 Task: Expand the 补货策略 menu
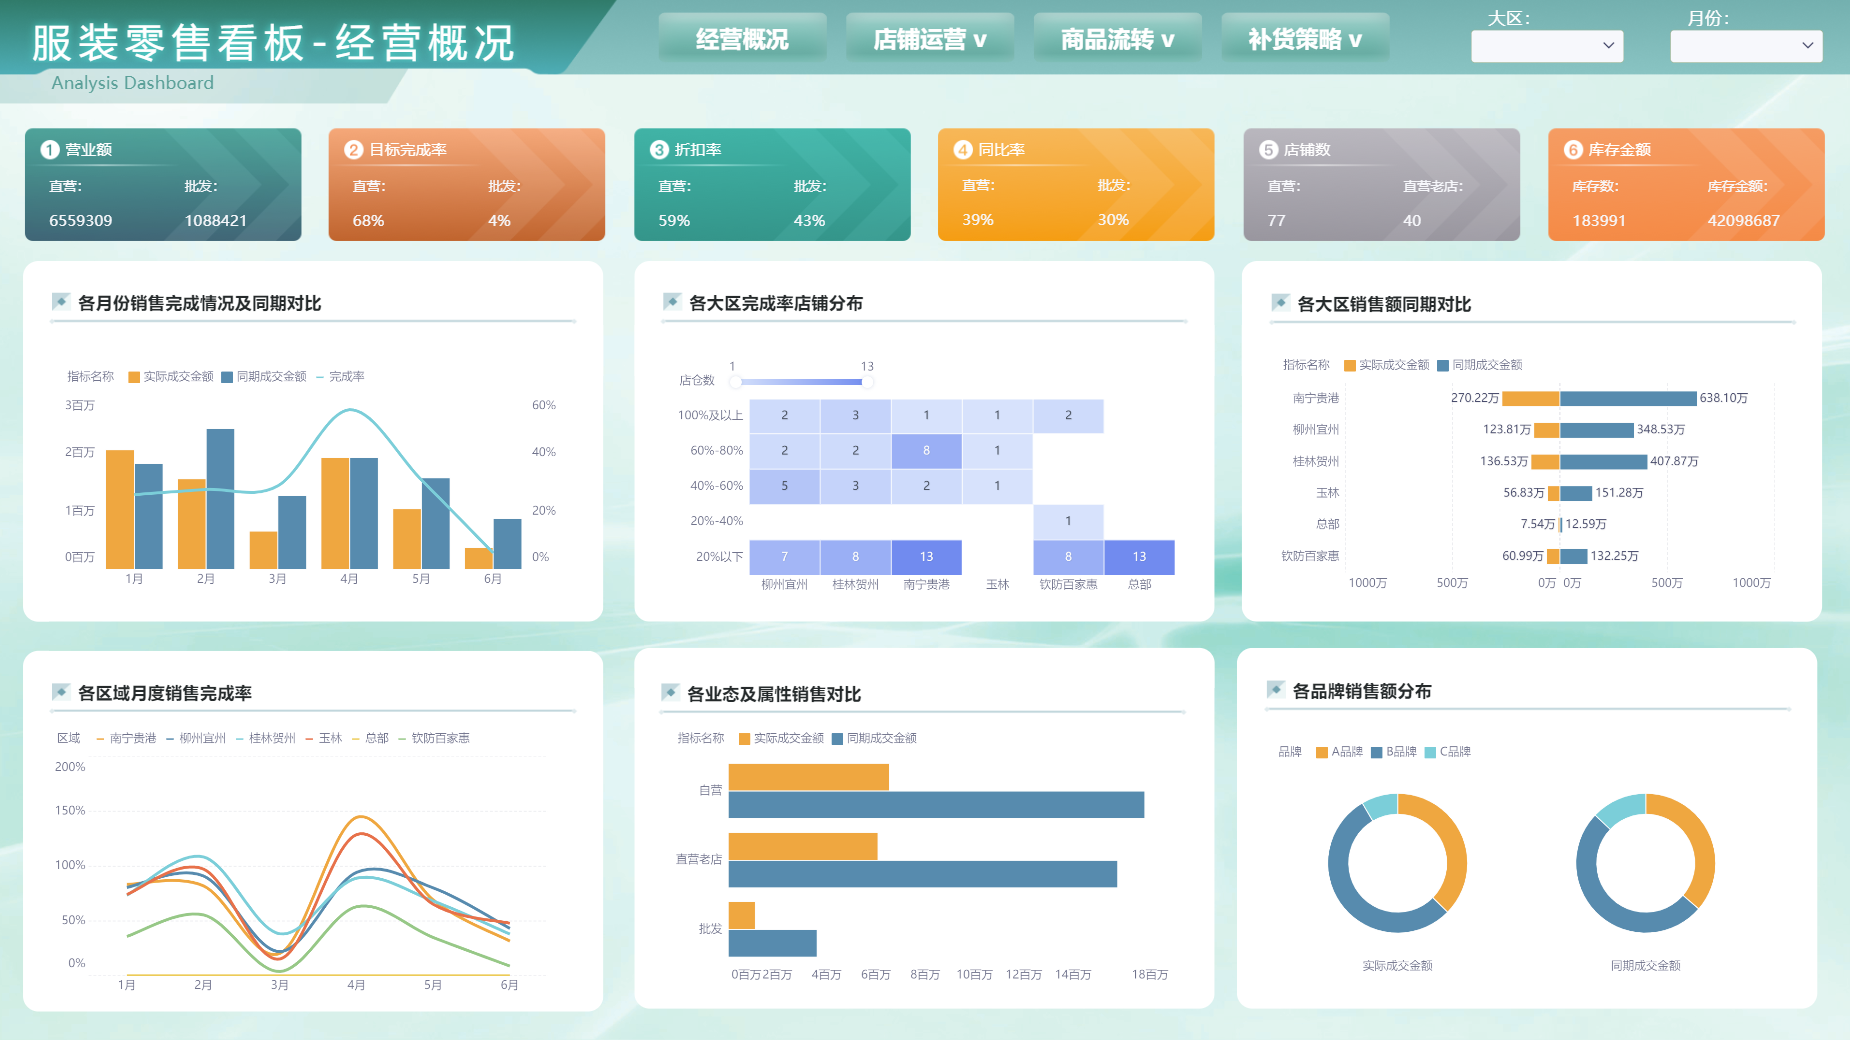coord(1305,39)
